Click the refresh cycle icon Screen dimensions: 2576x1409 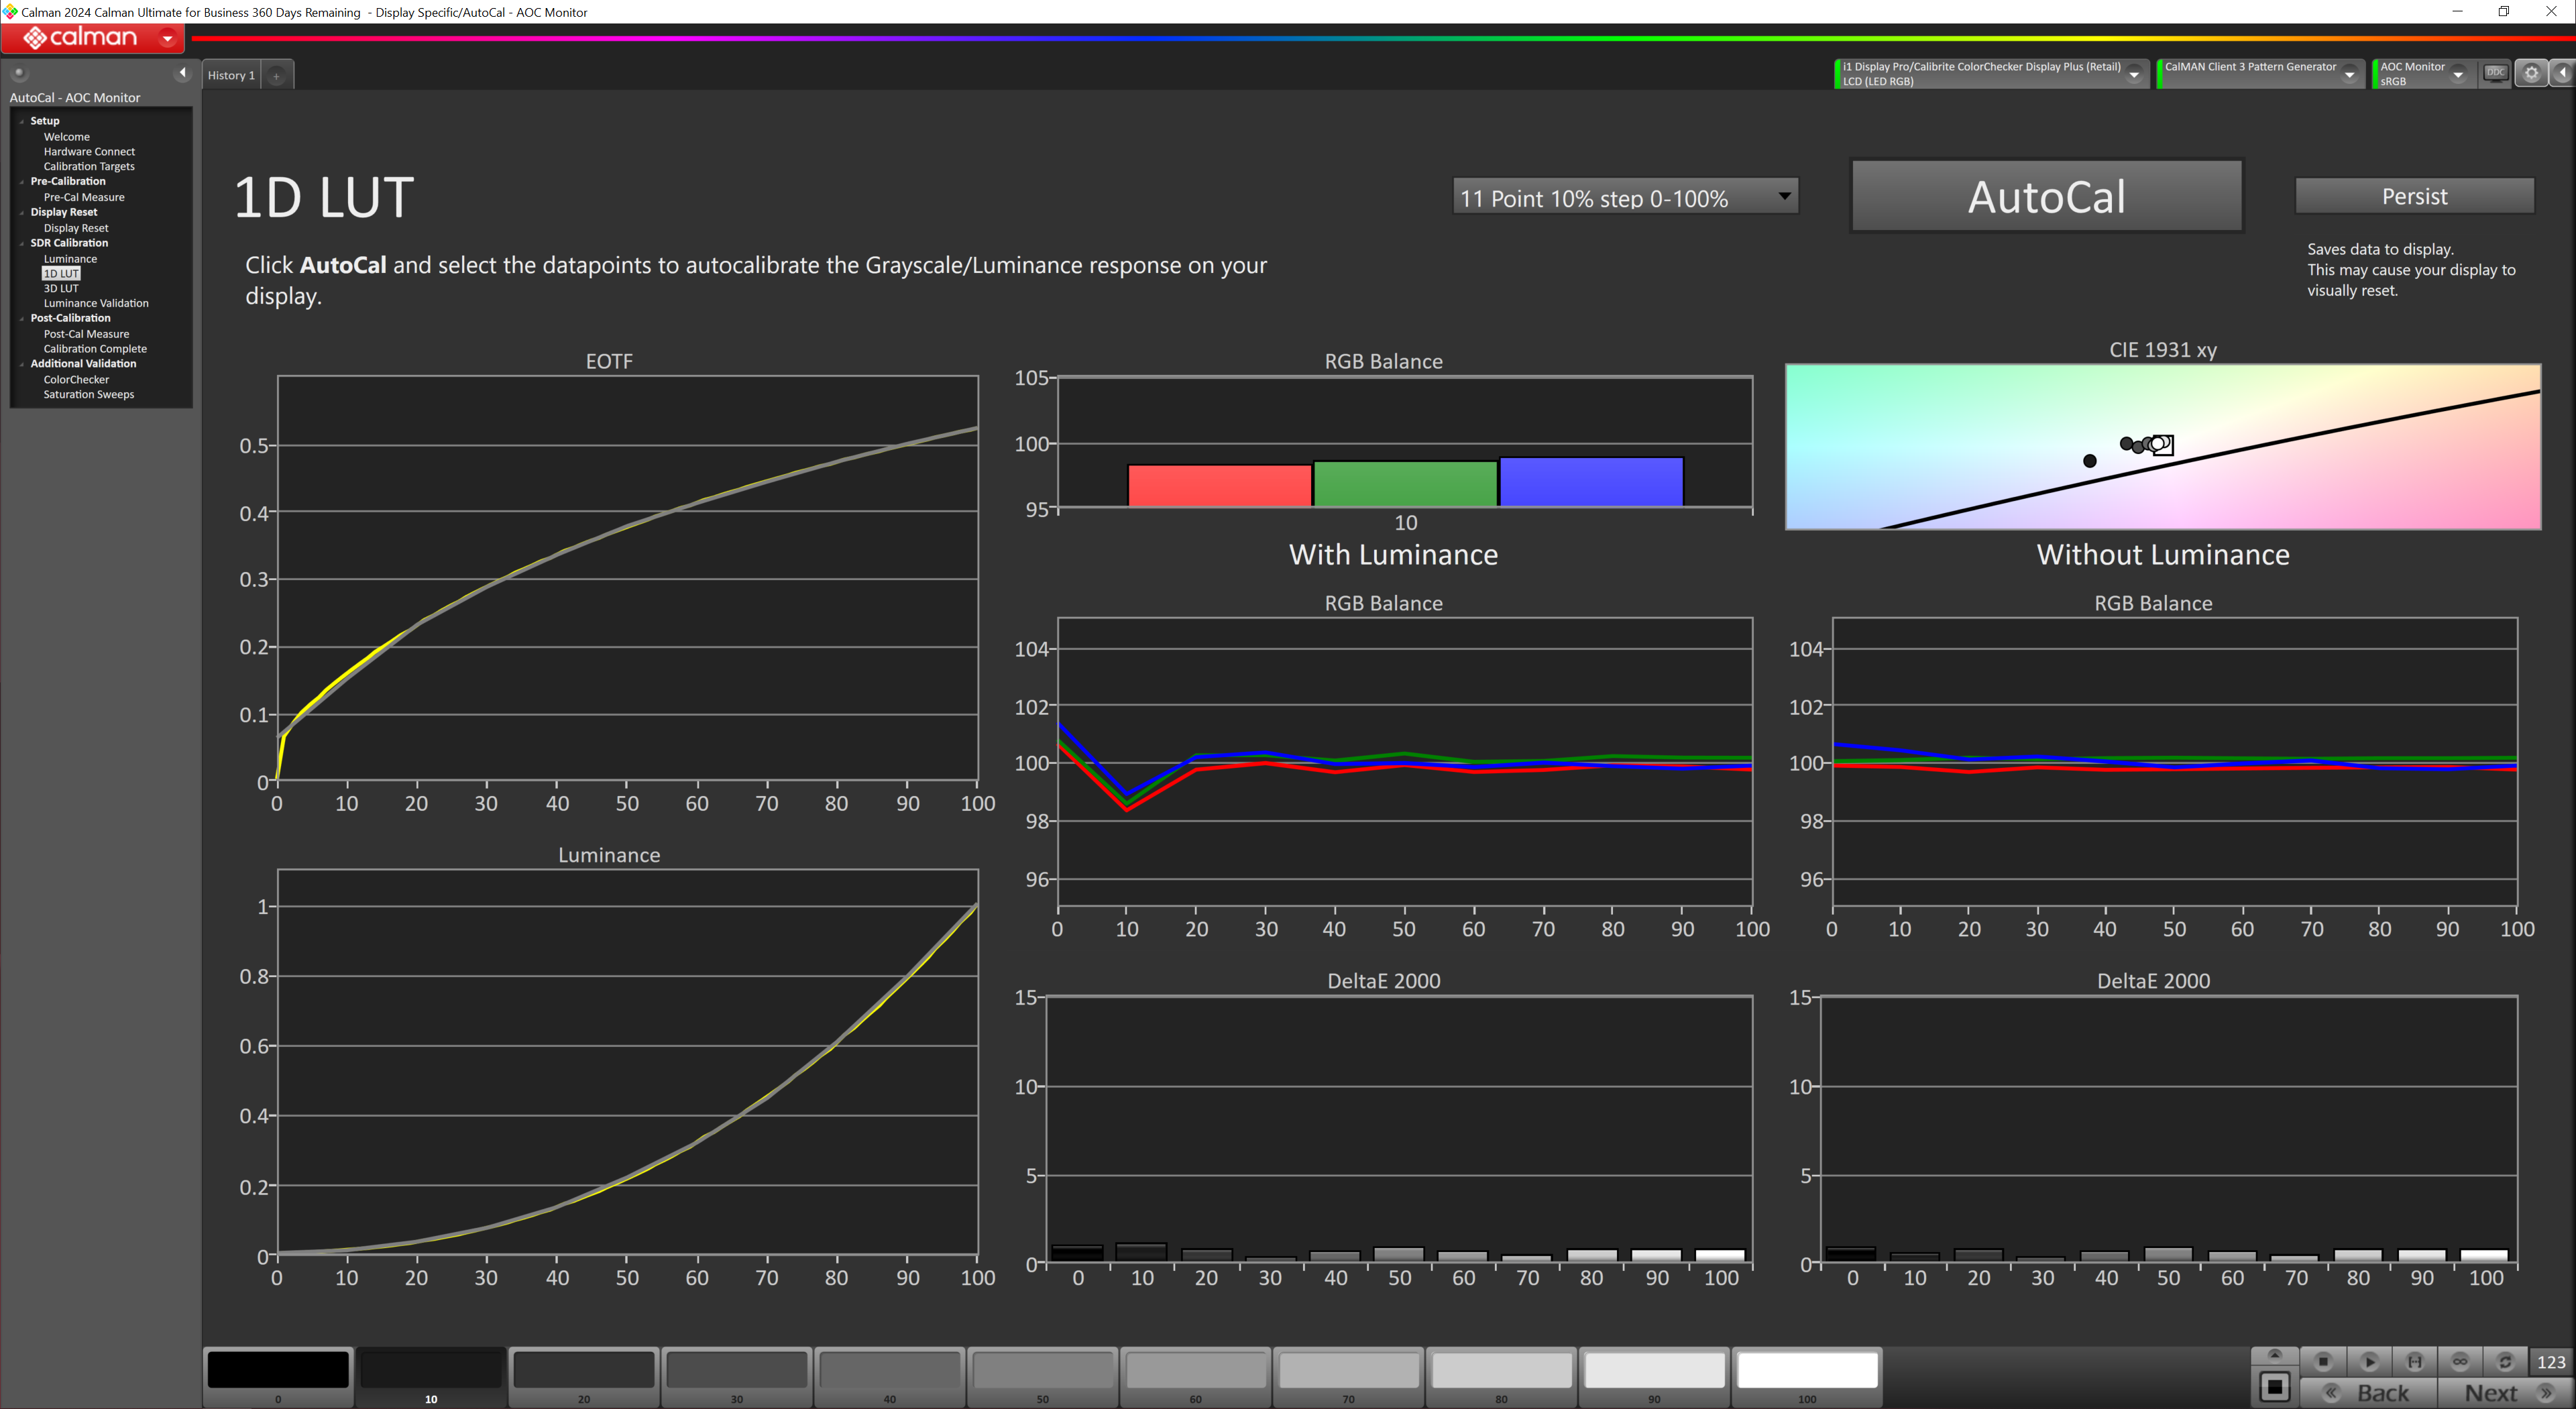2505,1361
